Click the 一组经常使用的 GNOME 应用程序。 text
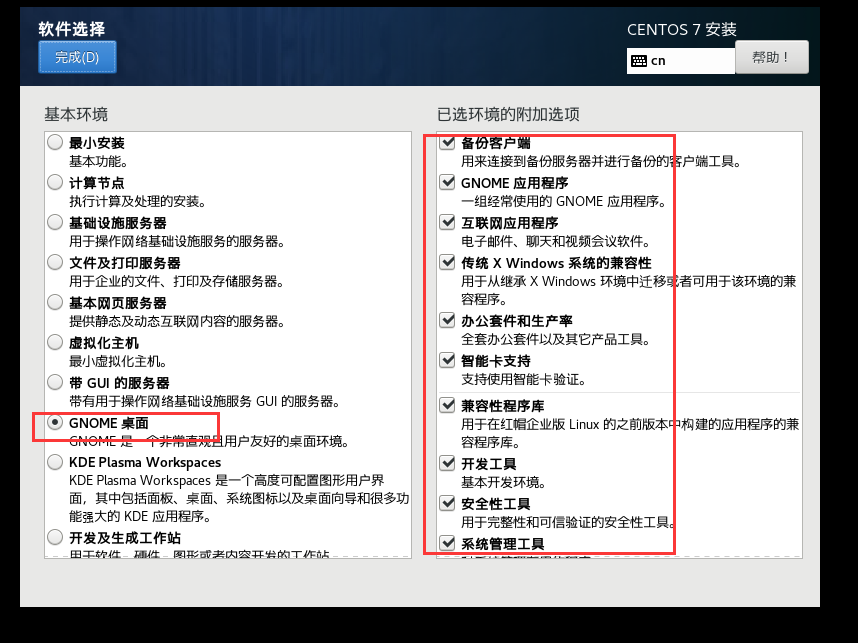 [x=565, y=201]
